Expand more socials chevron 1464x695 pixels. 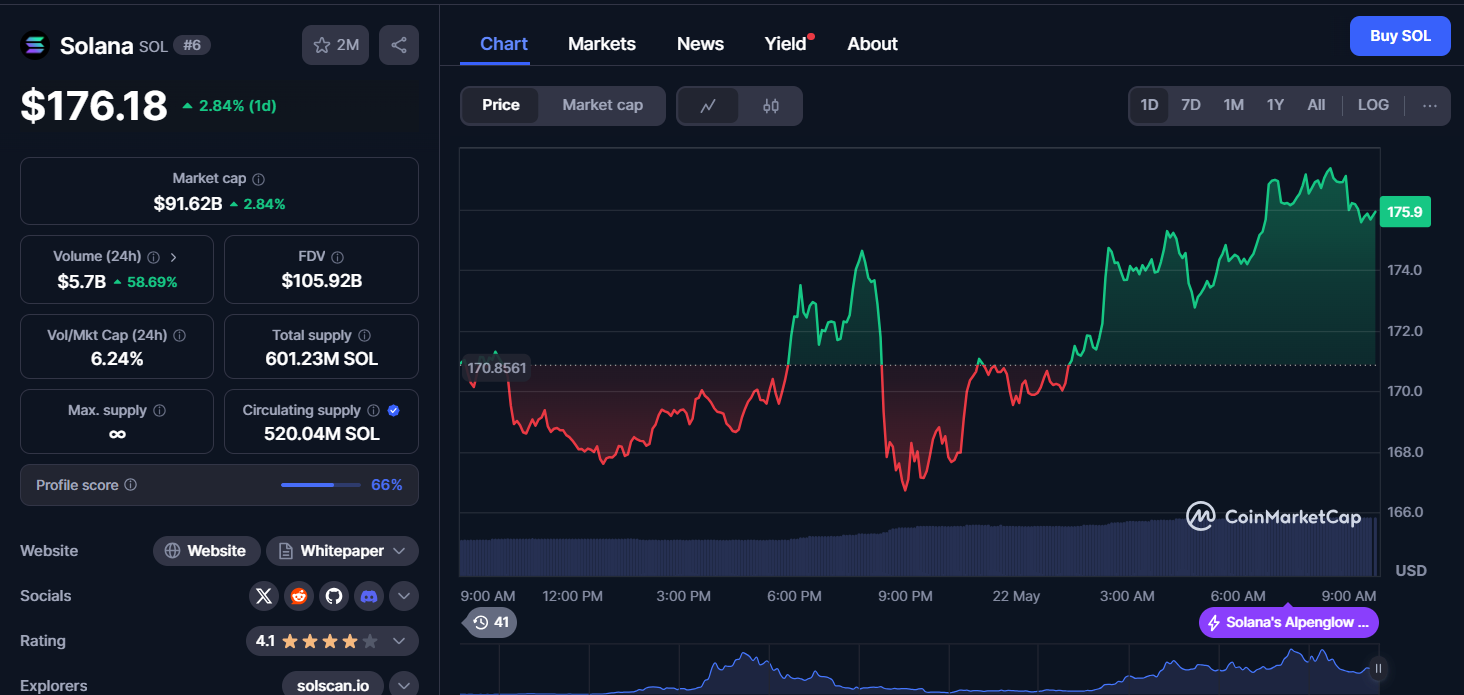pyautogui.click(x=403, y=597)
